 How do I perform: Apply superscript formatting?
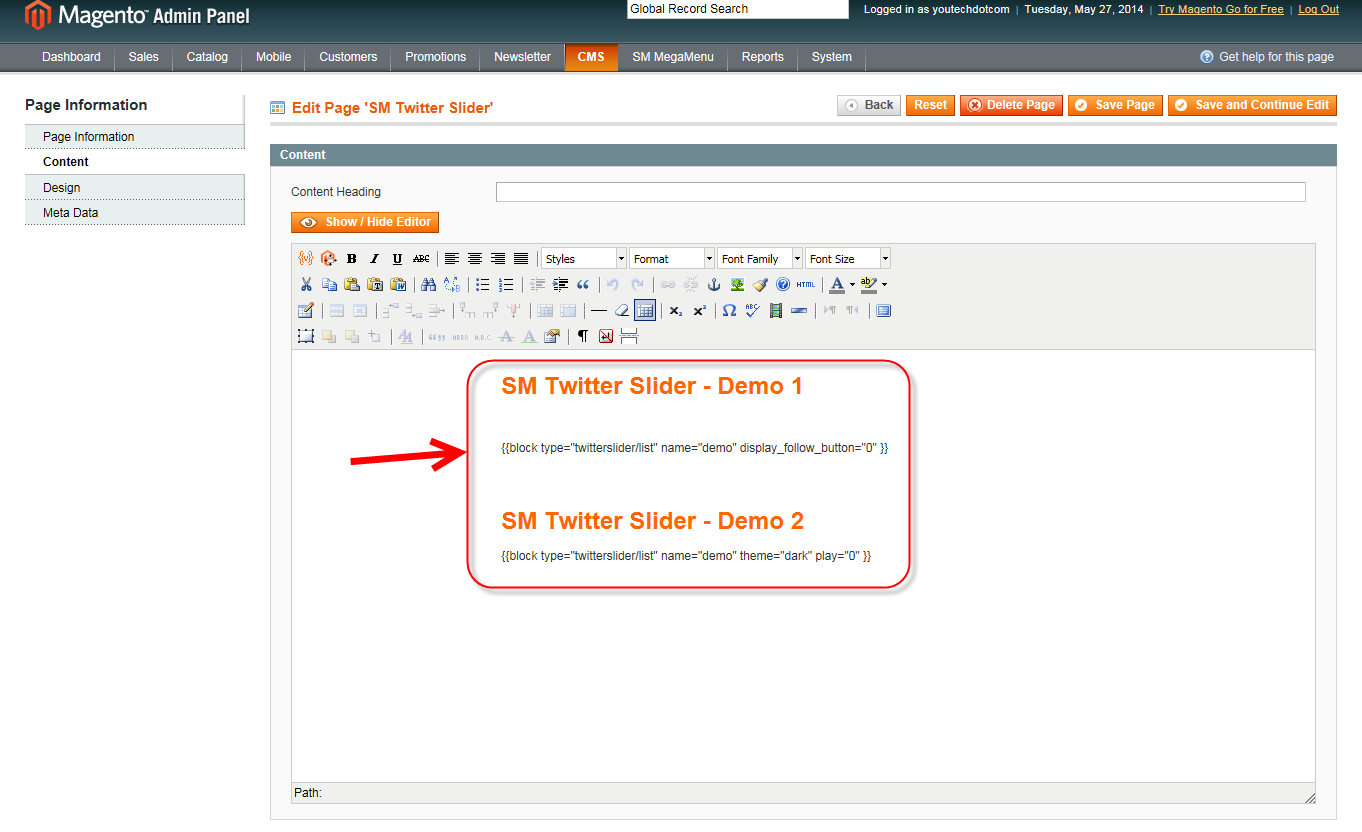pos(699,310)
